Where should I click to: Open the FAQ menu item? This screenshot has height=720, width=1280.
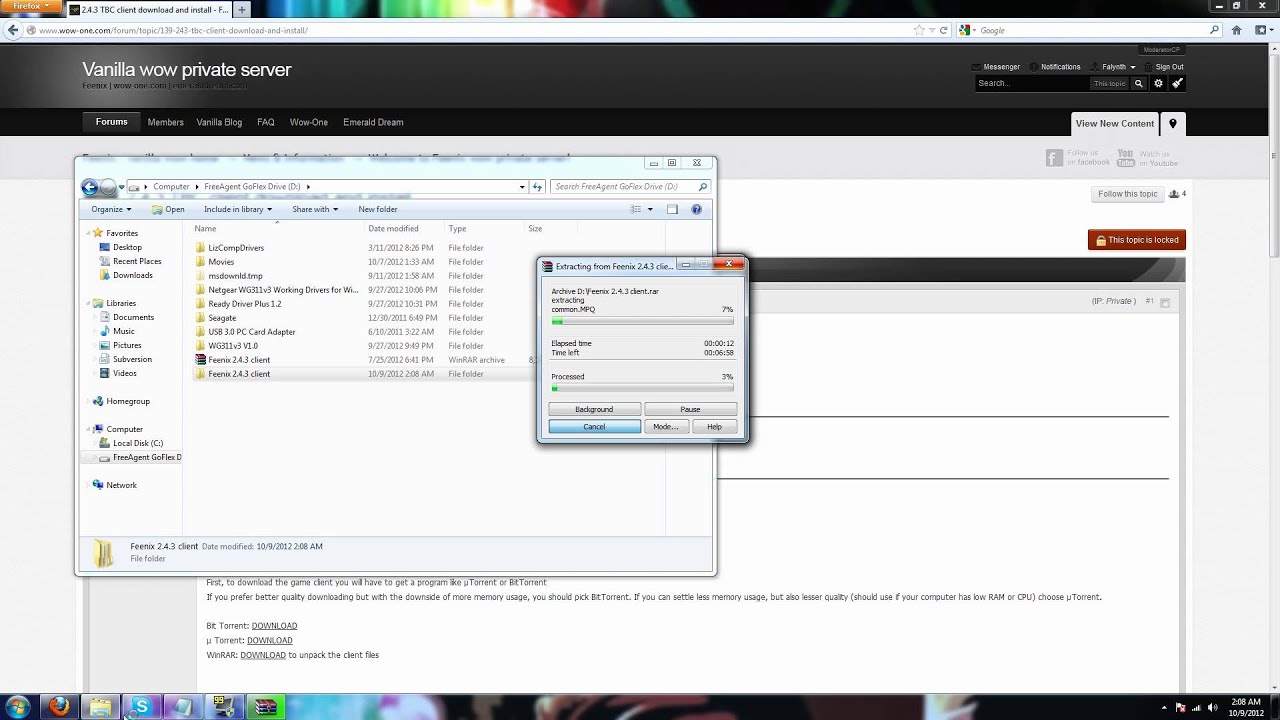265,122
